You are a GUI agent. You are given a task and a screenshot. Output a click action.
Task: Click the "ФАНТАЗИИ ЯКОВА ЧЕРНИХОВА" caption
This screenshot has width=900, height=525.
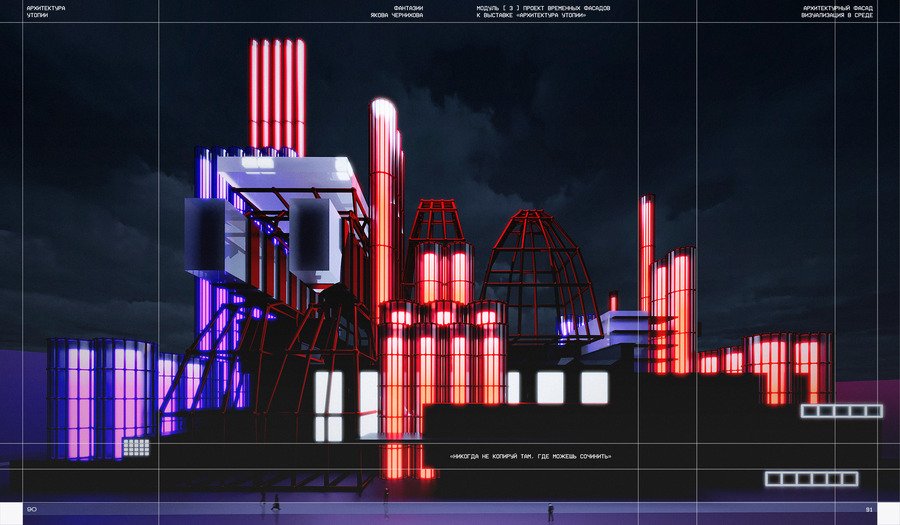coord(397,12)
